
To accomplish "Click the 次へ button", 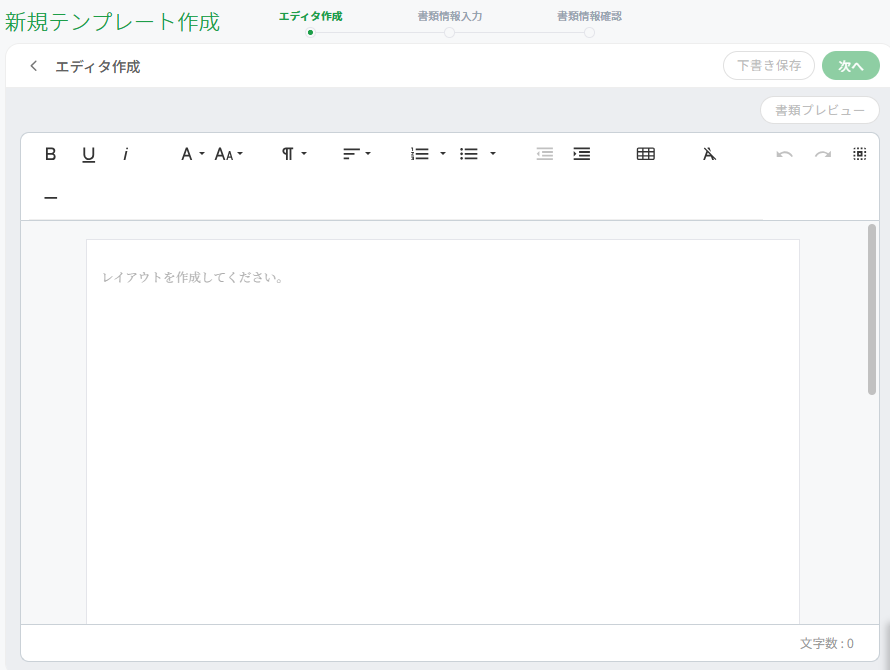I will (851, 65).
